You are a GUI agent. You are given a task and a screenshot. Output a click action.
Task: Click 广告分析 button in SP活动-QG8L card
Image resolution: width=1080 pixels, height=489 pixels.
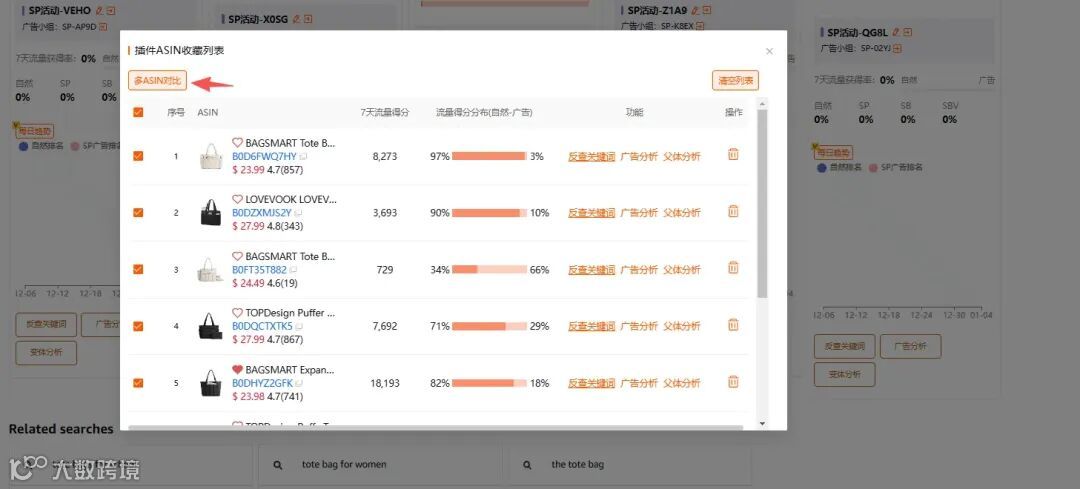[910, 346]
